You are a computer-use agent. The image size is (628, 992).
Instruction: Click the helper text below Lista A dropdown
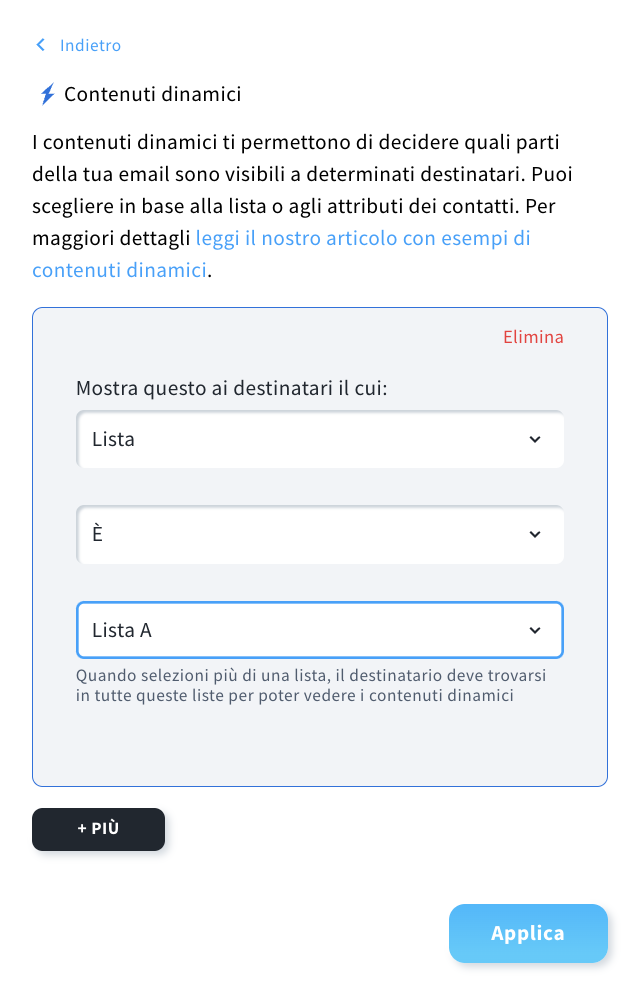tap(317, 686)
